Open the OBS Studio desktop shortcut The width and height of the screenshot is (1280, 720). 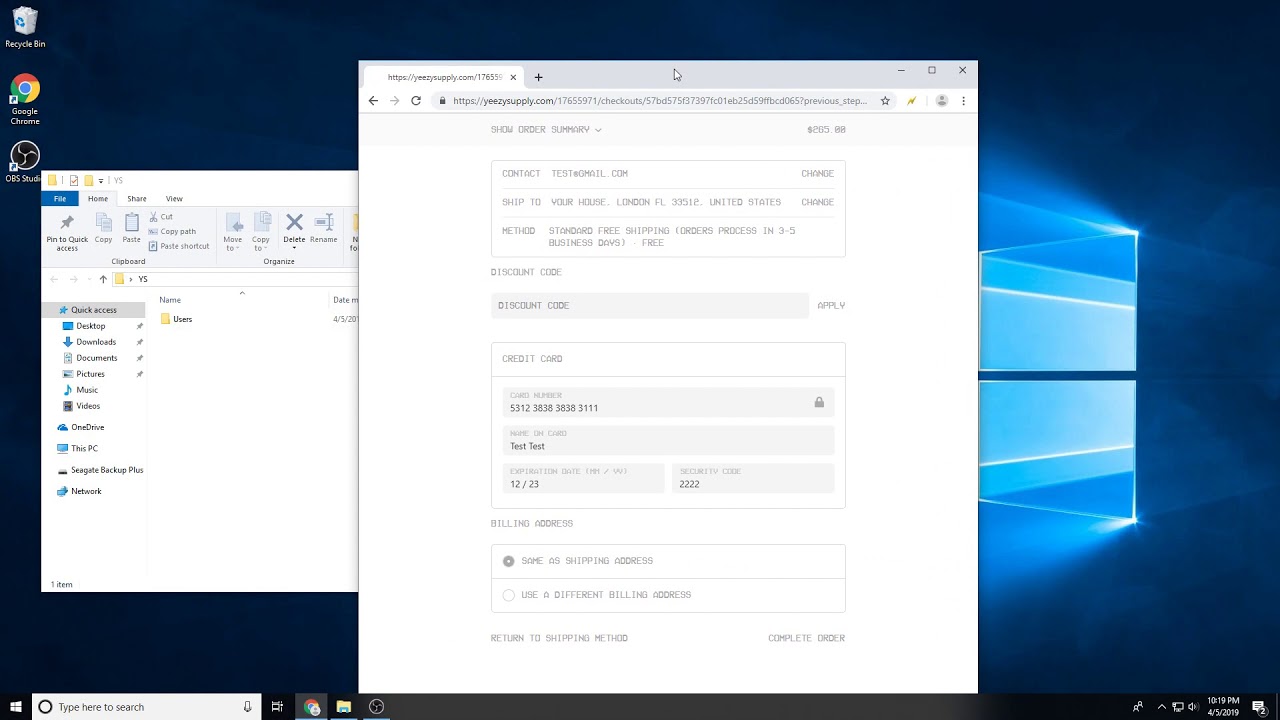click(24, 162)
